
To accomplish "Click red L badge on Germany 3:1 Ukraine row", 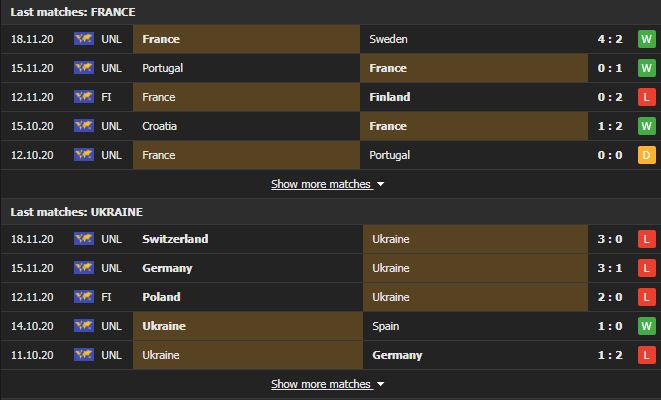I will 646,268.
